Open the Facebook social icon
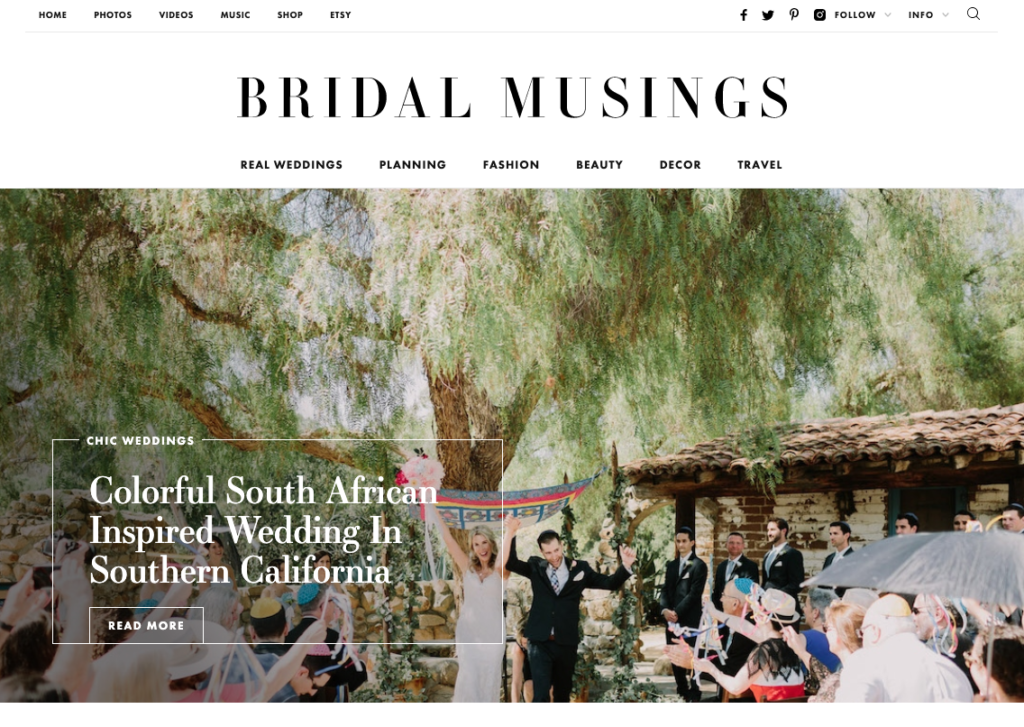Screen dimensions: 1024x727 pos(743,15)
